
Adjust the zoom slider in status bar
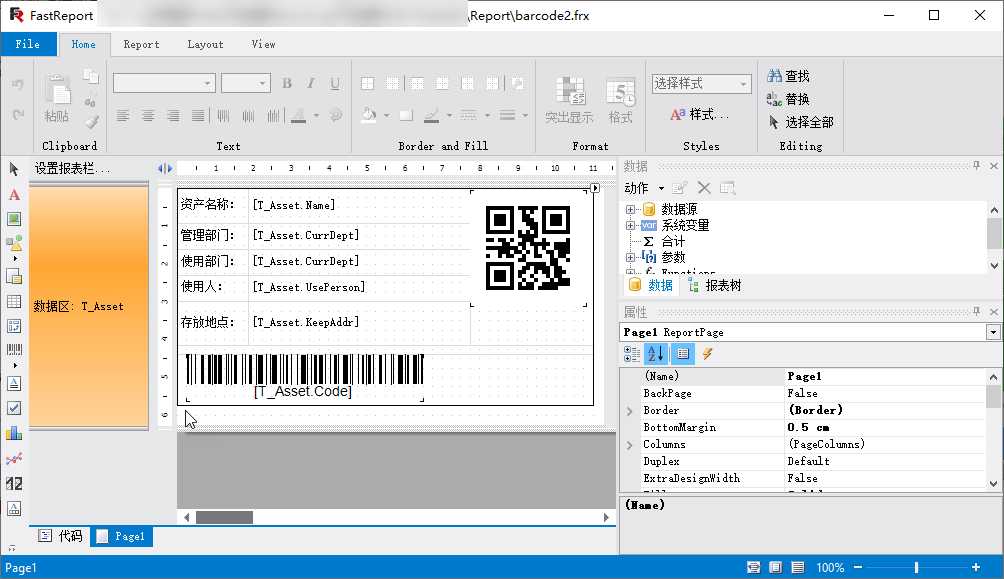click(x=916, y=567)
